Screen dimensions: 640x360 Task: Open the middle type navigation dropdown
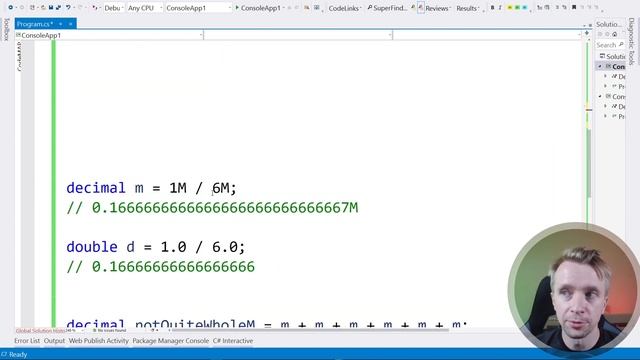(298, 36)
